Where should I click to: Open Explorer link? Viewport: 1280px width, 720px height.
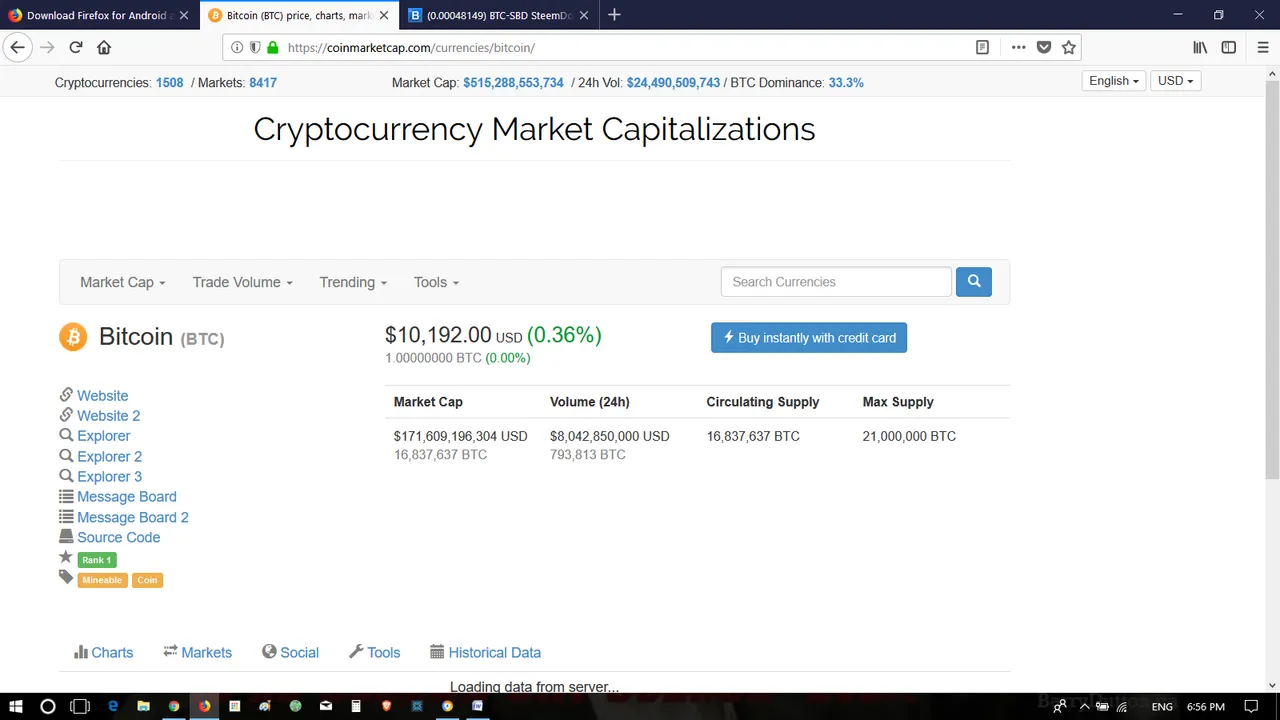(103, 436)
